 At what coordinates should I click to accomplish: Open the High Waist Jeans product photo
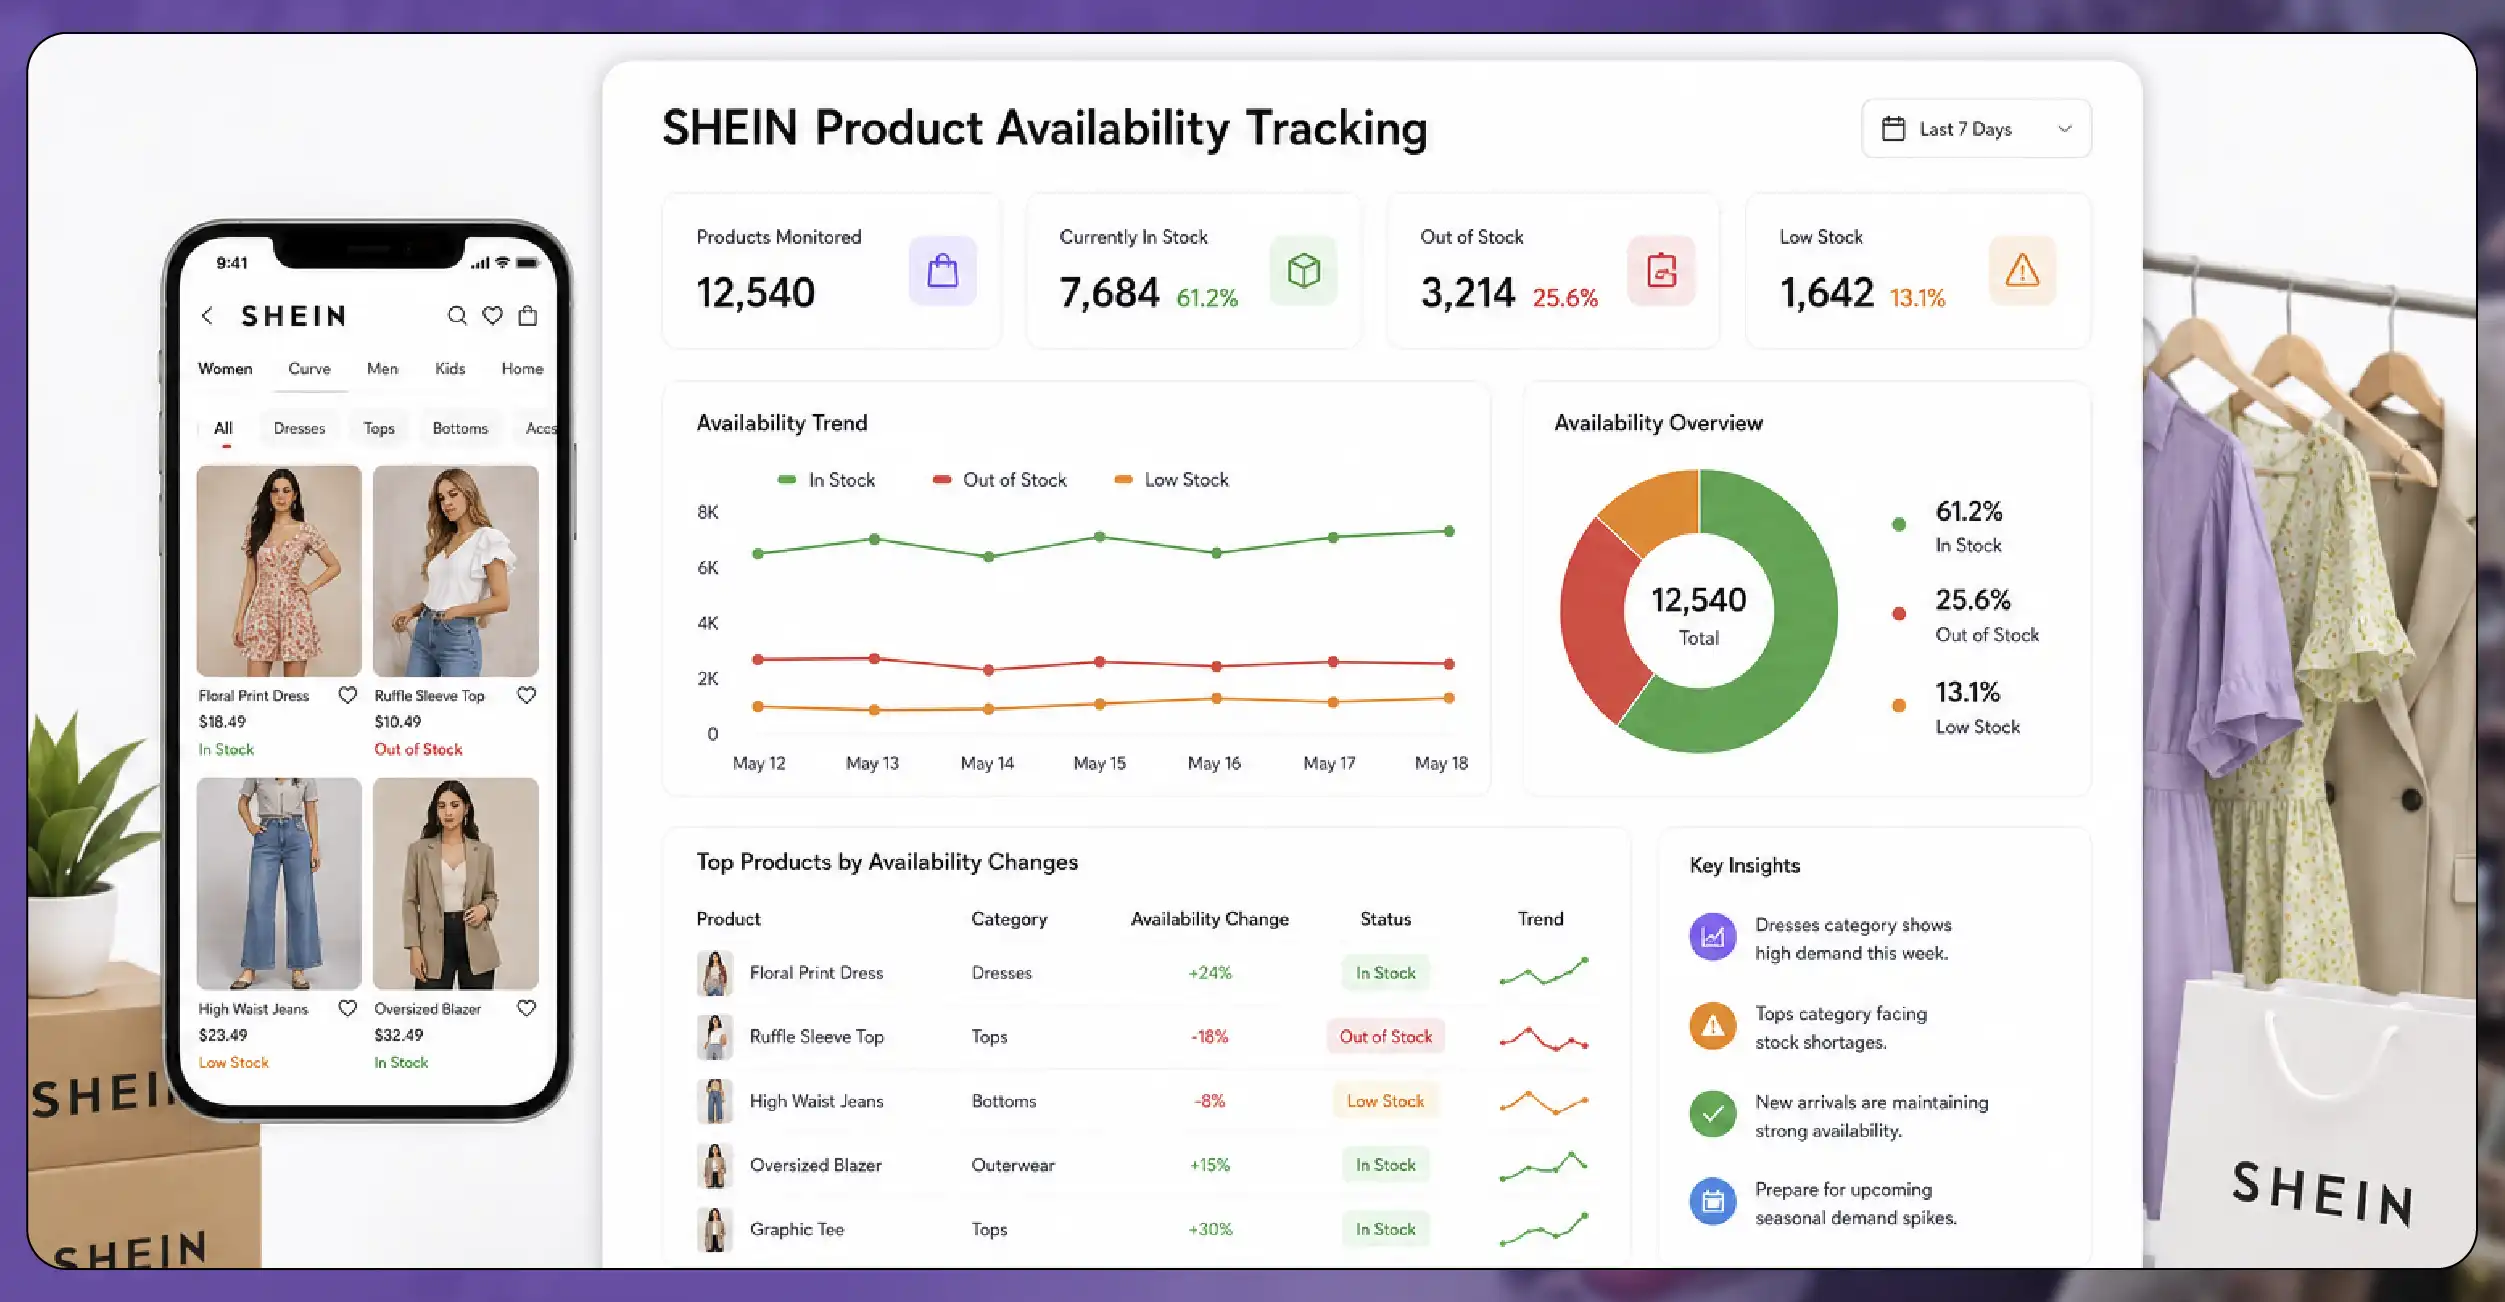(x=279, y=884)
